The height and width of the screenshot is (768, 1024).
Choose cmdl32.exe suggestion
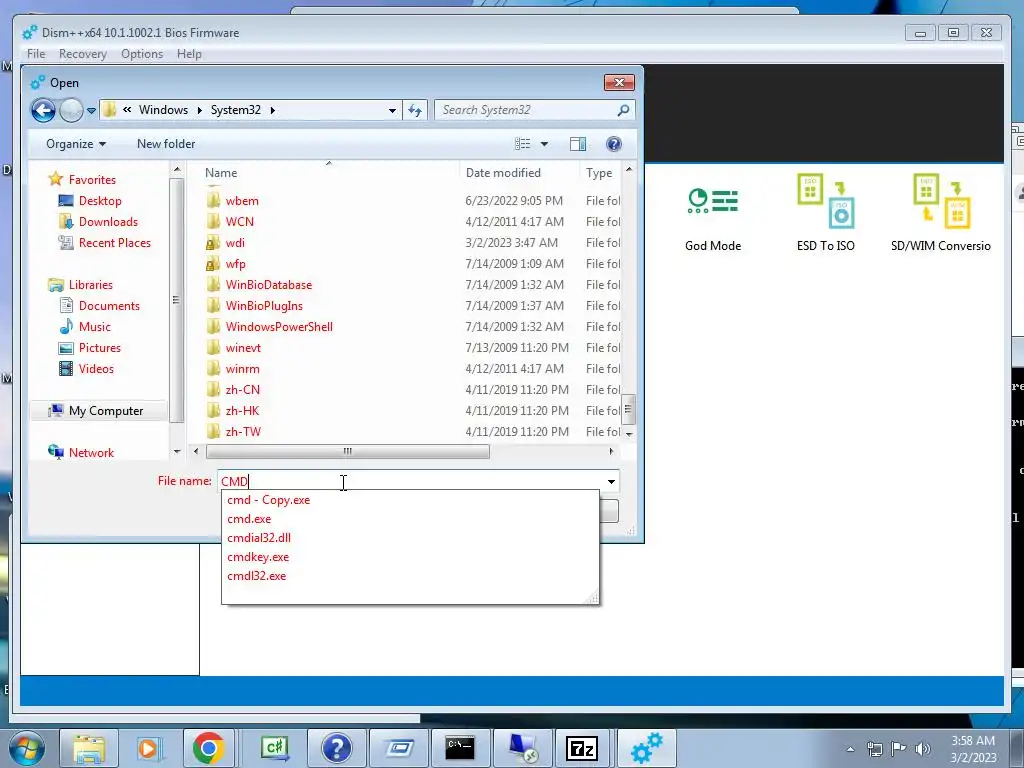coord(257,576)
